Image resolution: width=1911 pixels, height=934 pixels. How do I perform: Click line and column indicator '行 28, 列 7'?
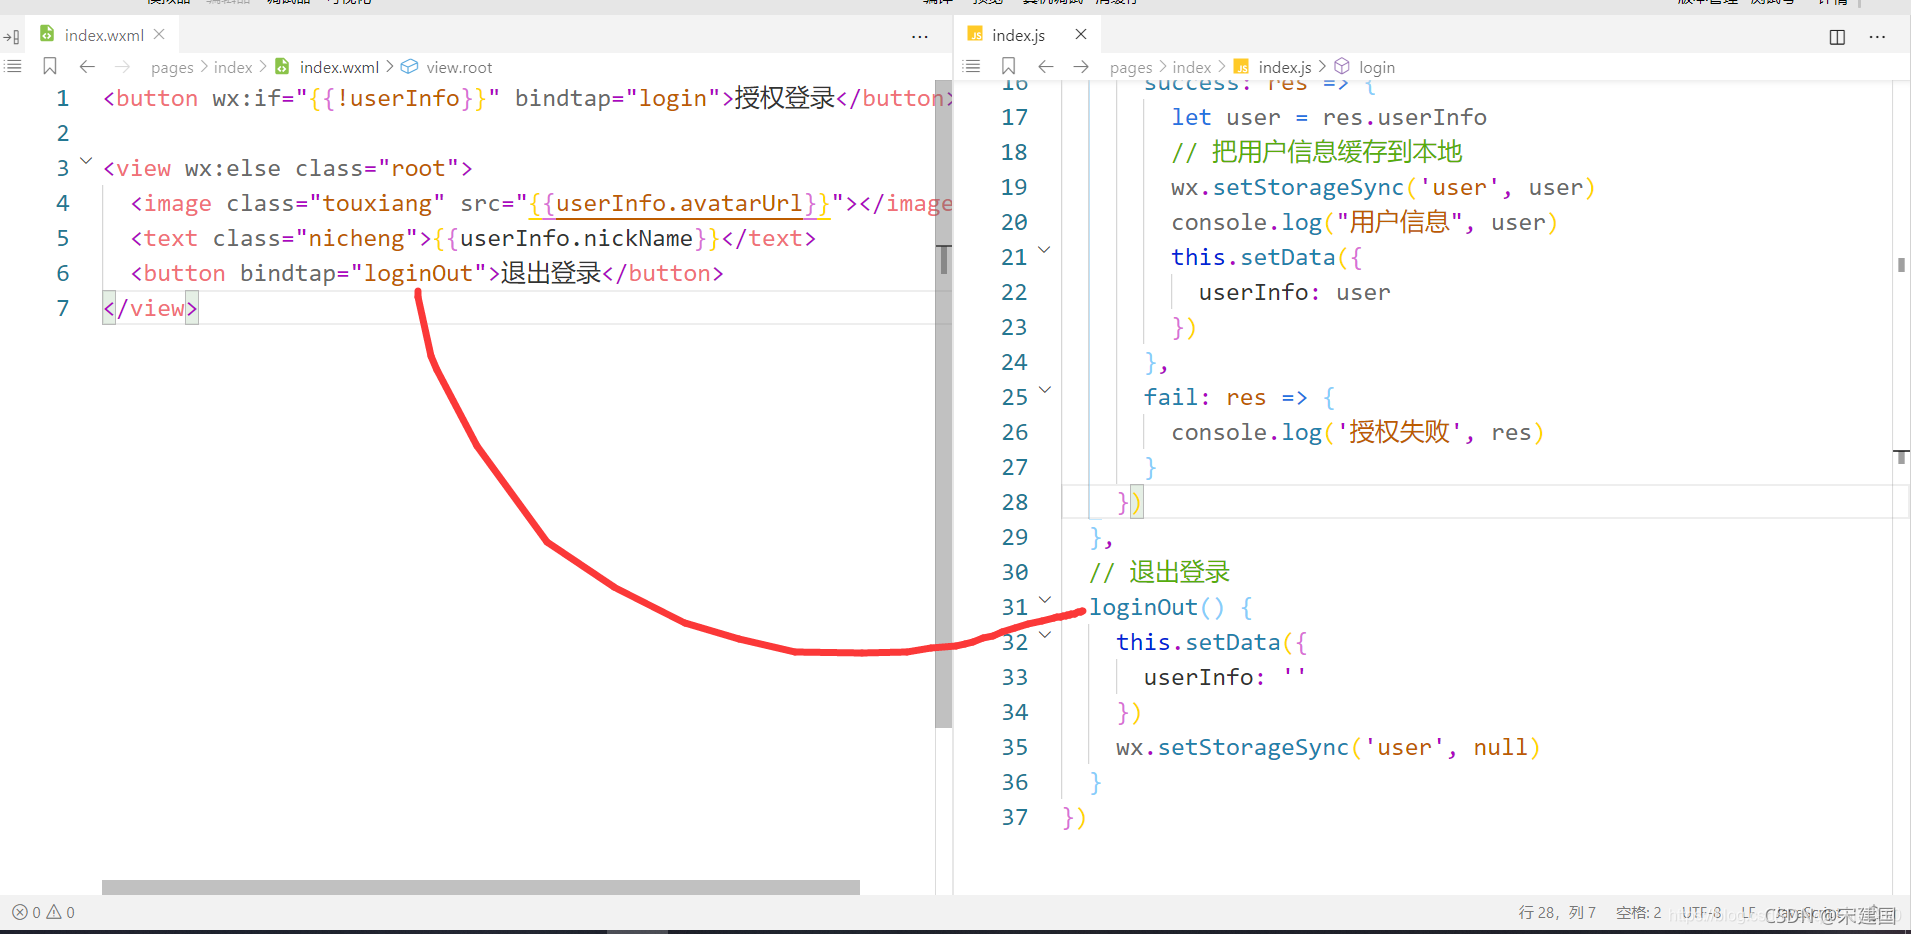point(1557,912)
